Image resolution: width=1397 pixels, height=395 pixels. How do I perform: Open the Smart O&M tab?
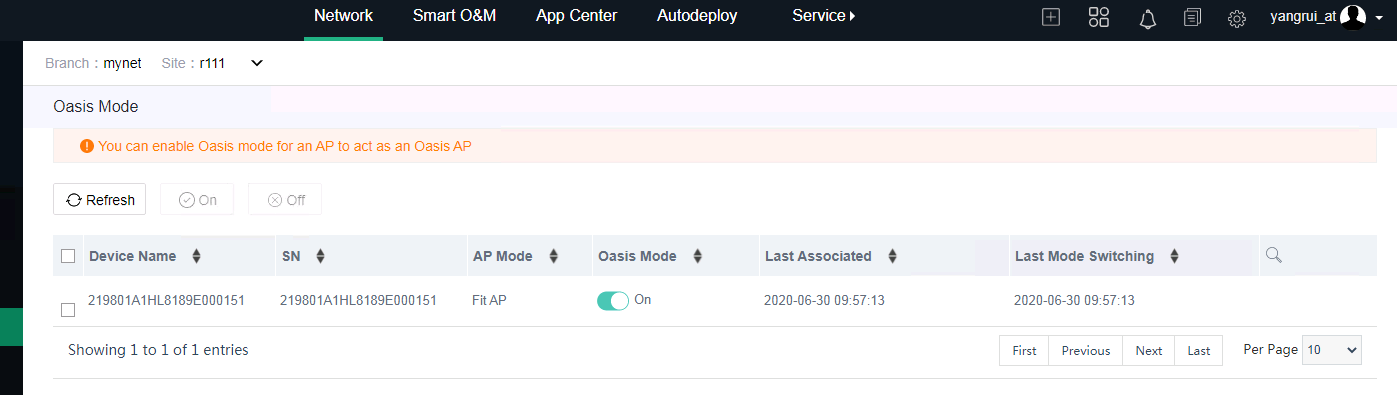454,16
